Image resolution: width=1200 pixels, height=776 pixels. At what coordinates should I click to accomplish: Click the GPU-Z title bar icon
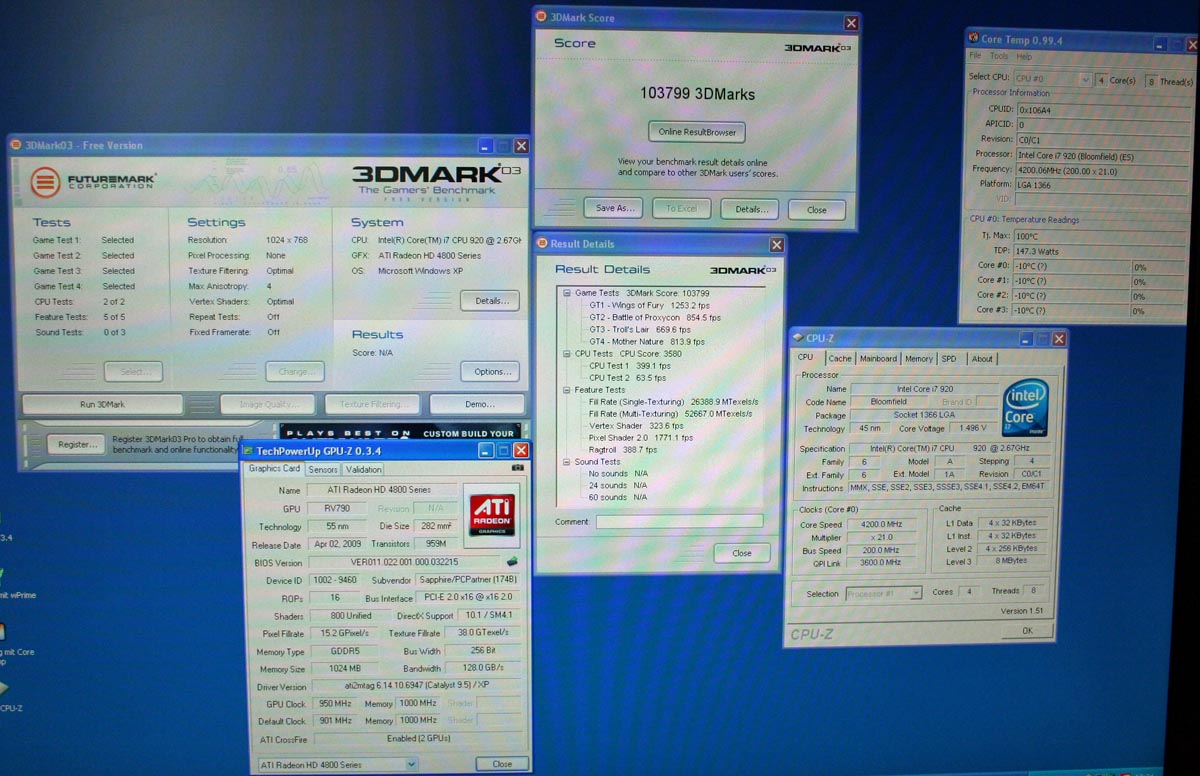[x=248, y=451]
